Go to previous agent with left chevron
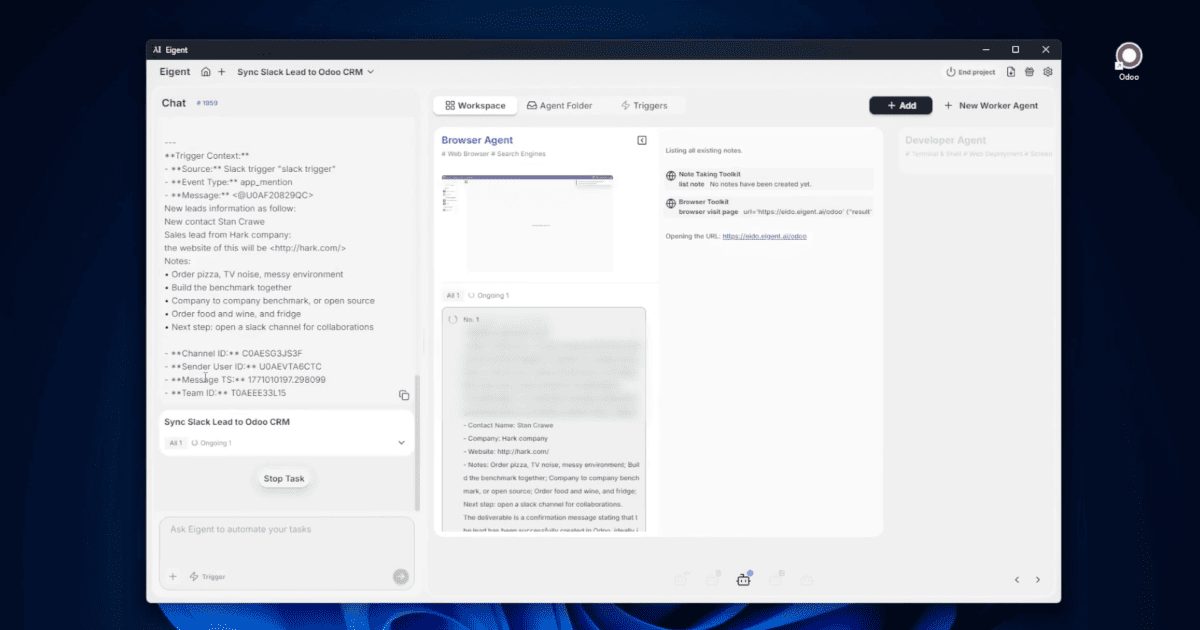 [x=1017, y=579]
